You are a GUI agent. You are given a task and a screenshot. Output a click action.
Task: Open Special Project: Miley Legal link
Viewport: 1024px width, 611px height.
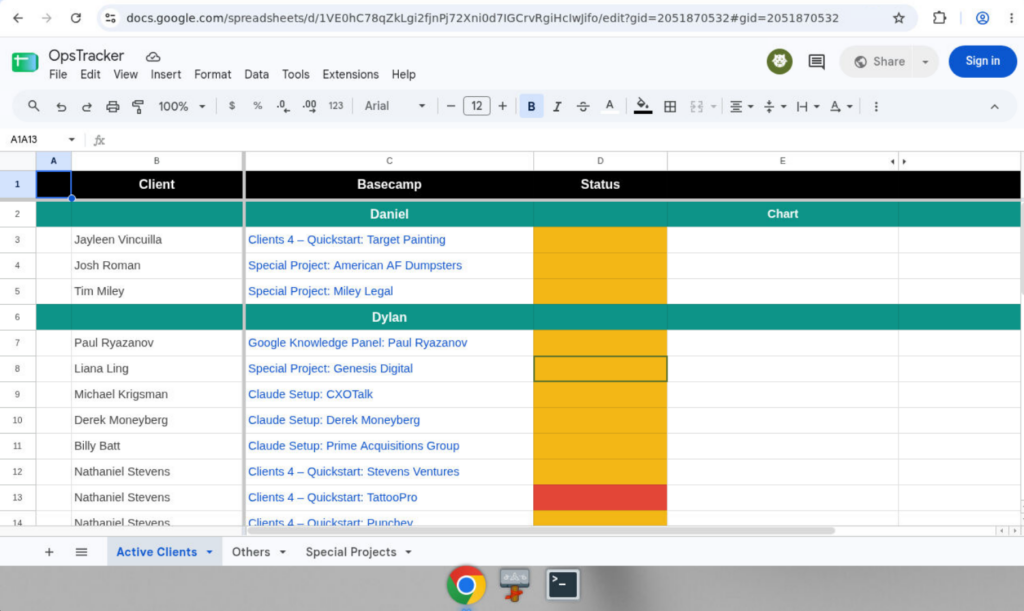coord(320,291)
